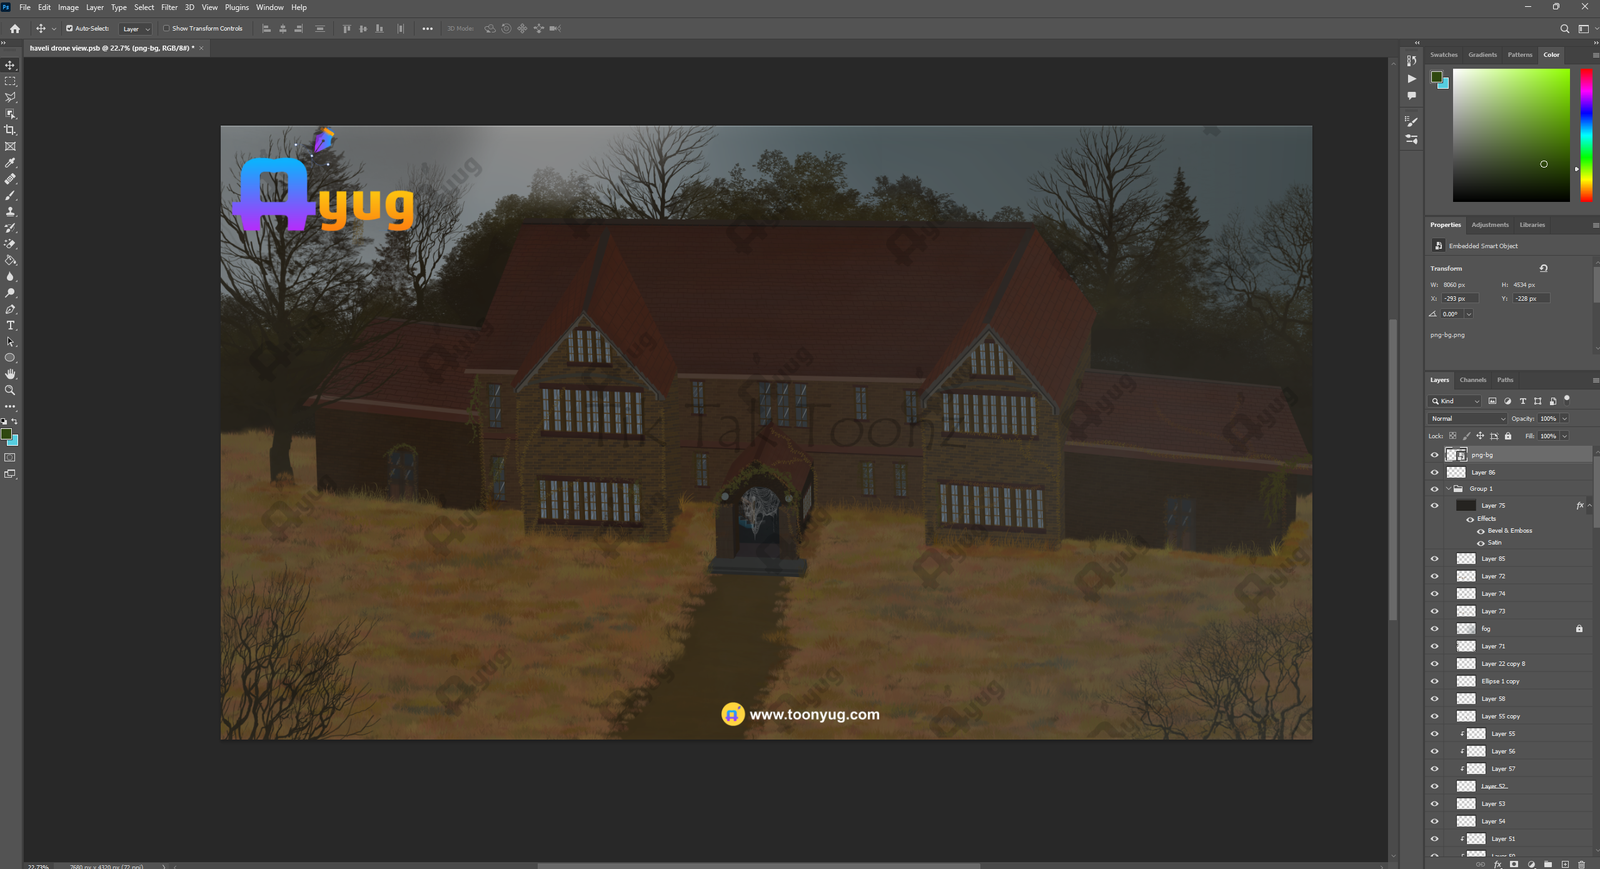Open the Filter menu
This screenshot has height=869, width=1600.
(x=169, y=7)
